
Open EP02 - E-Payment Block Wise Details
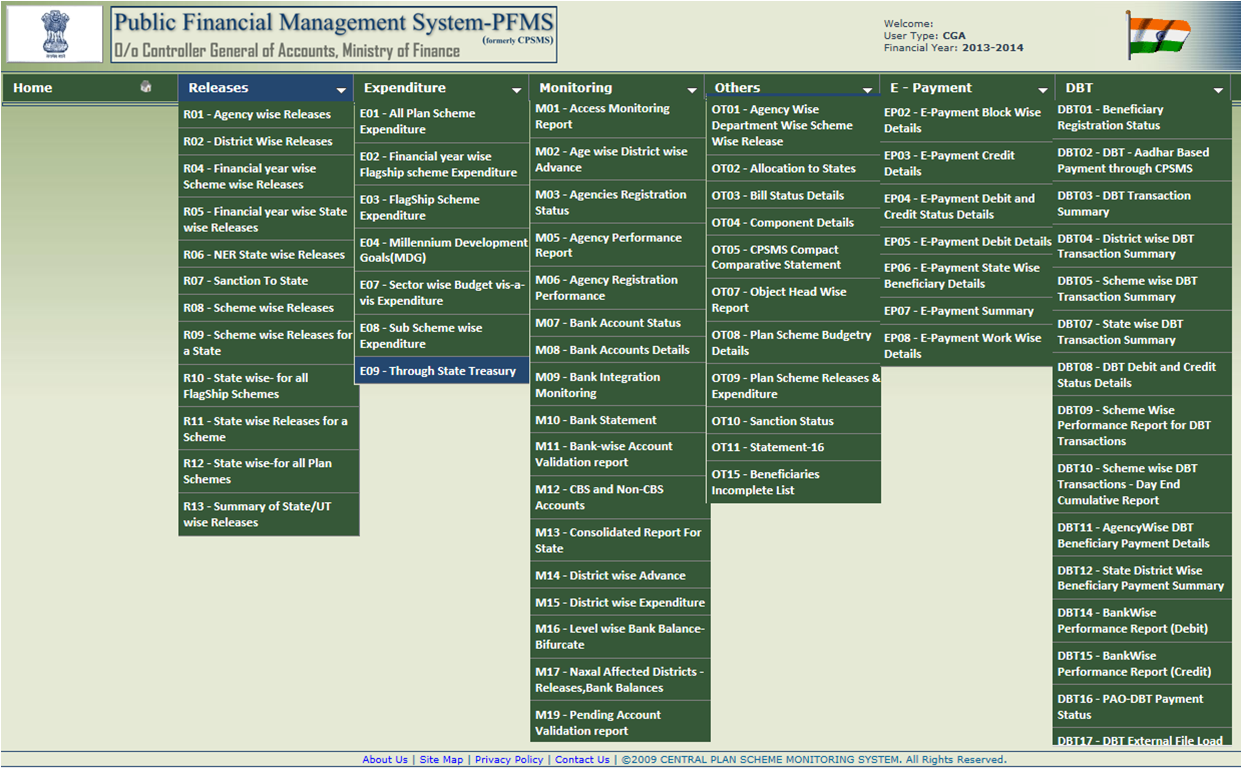pyautogui.click(x=968, y=121)
